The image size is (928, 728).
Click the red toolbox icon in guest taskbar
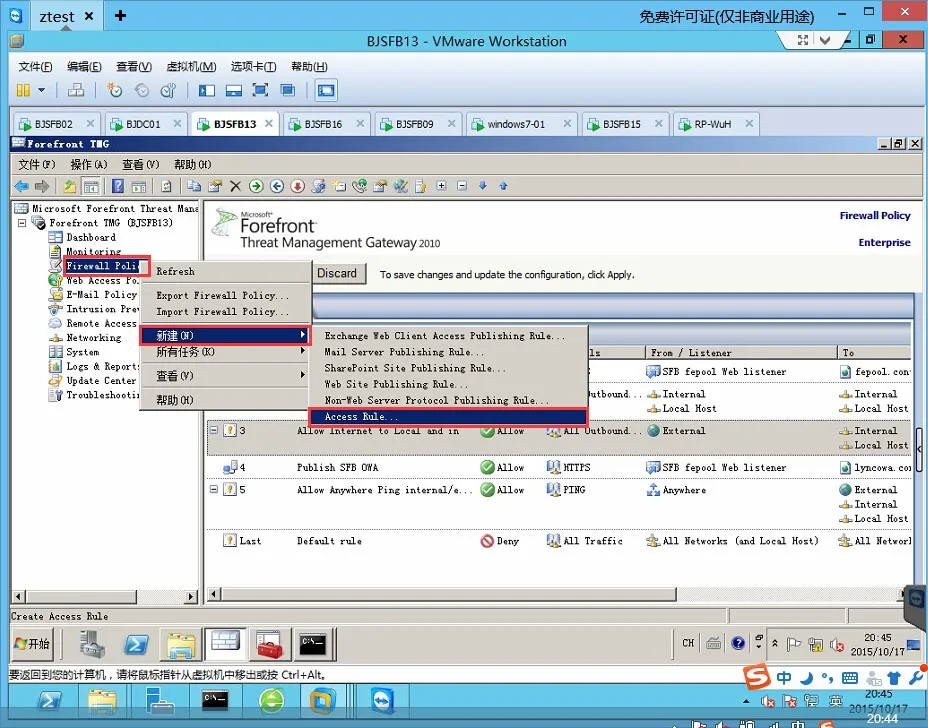[269, 644]
